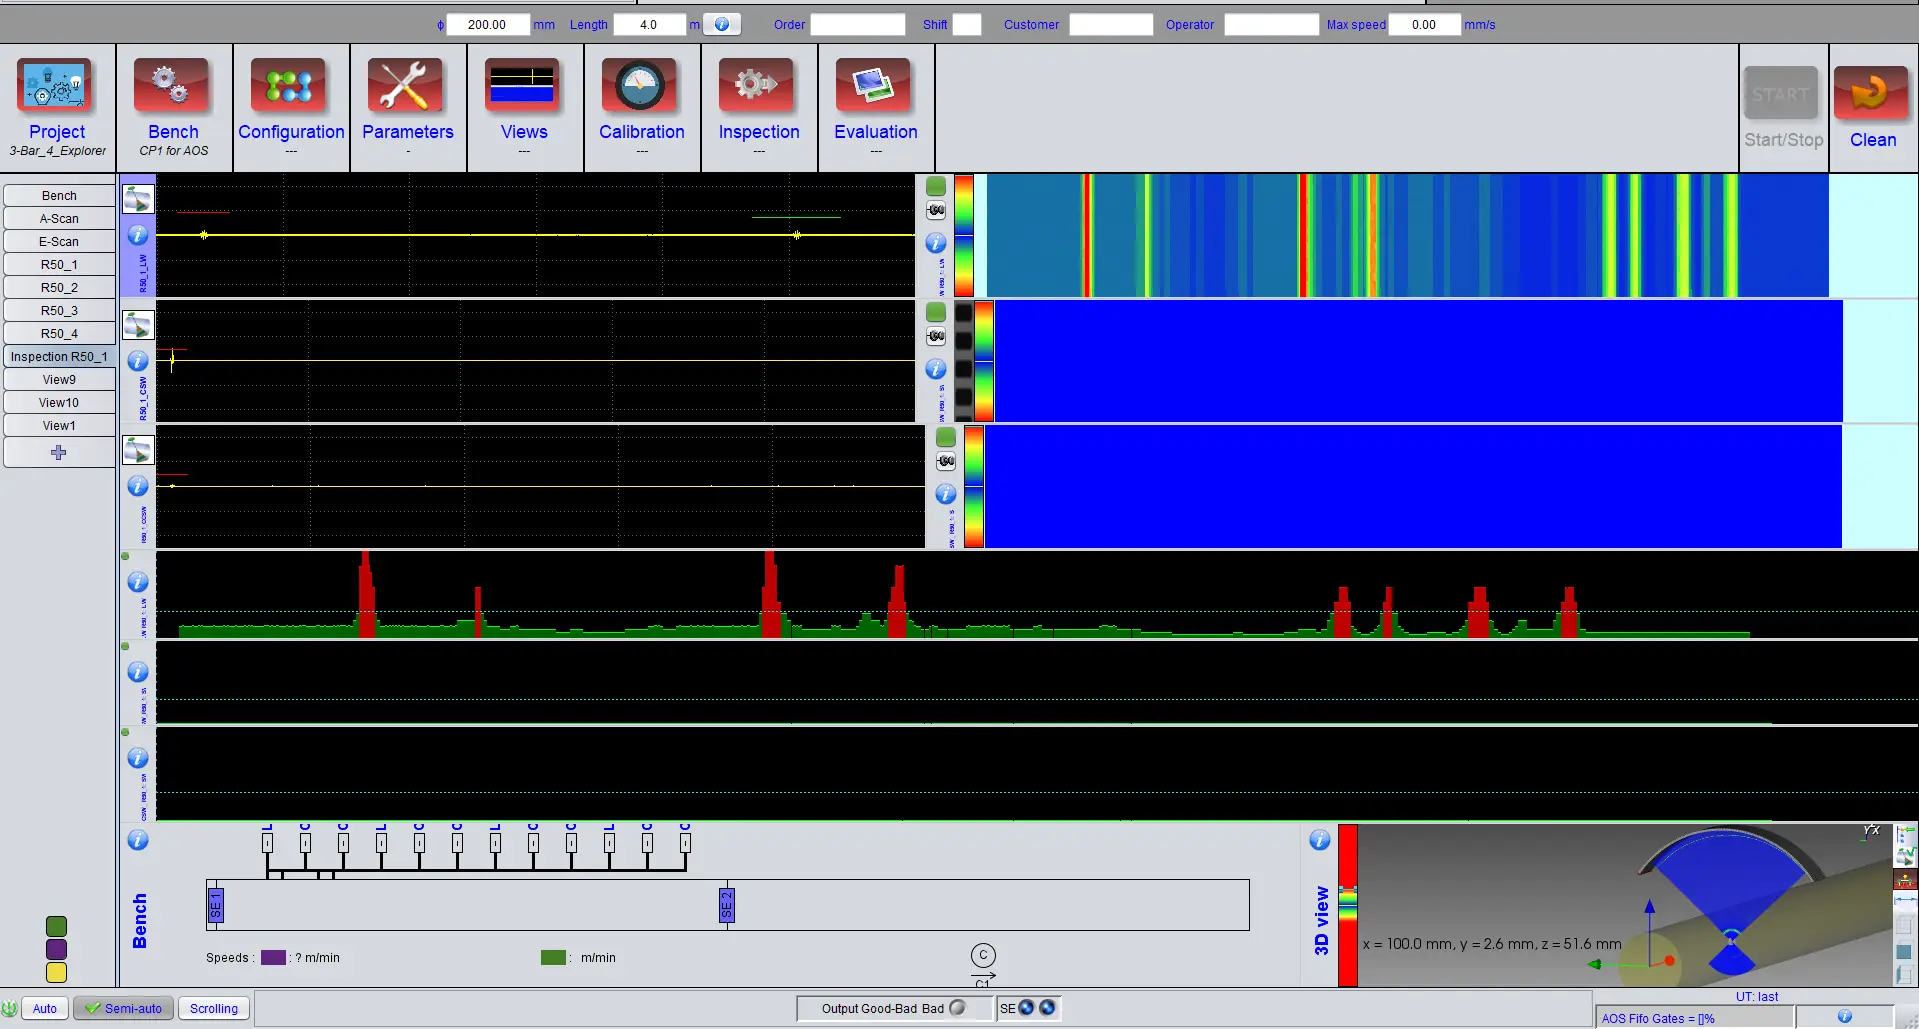The height and width of the screenshot is (1029, 1919).
Task: Open the E-Scan view tab
Action: (x=59, y=242)
